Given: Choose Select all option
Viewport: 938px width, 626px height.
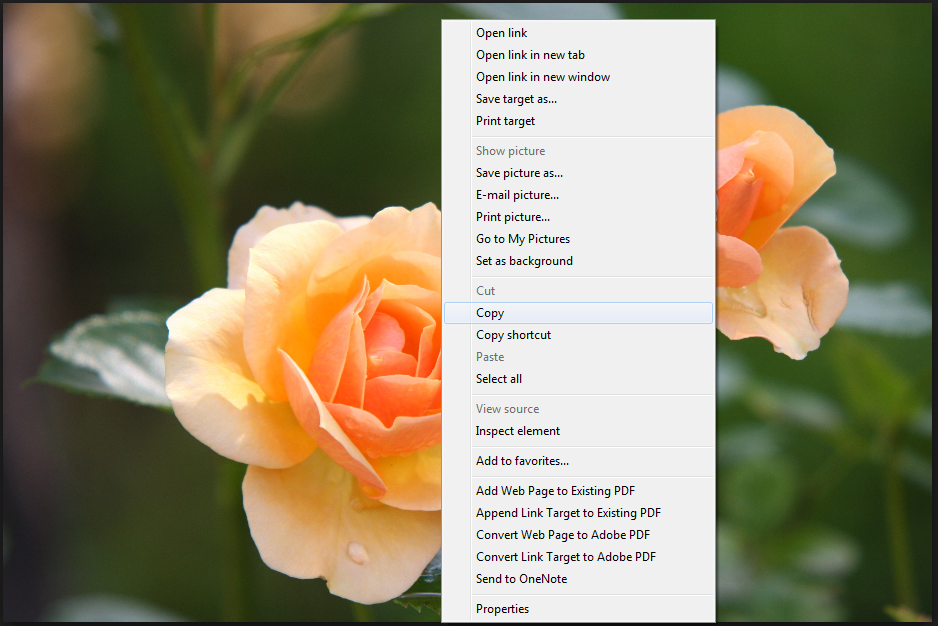Looking at the screenshot, I should (578, 379).
